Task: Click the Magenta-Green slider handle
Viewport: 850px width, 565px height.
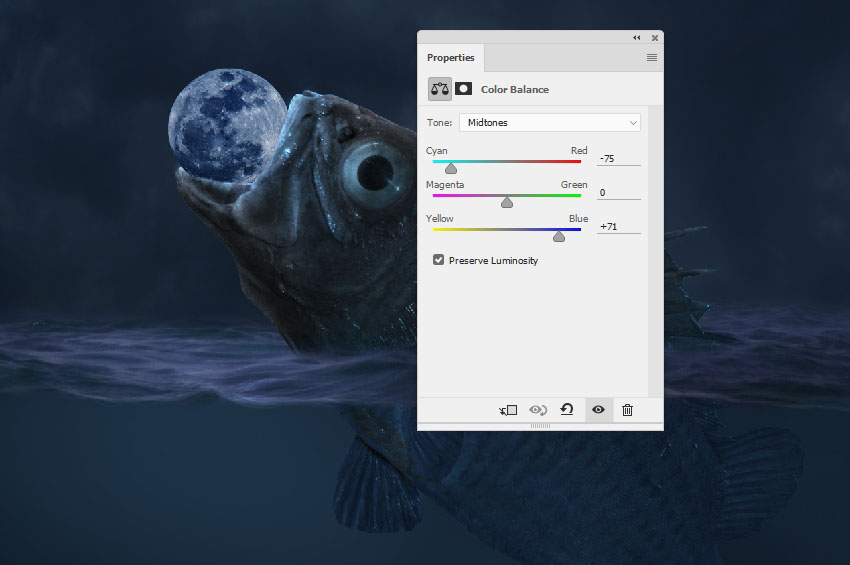Action: pos(507,203)
